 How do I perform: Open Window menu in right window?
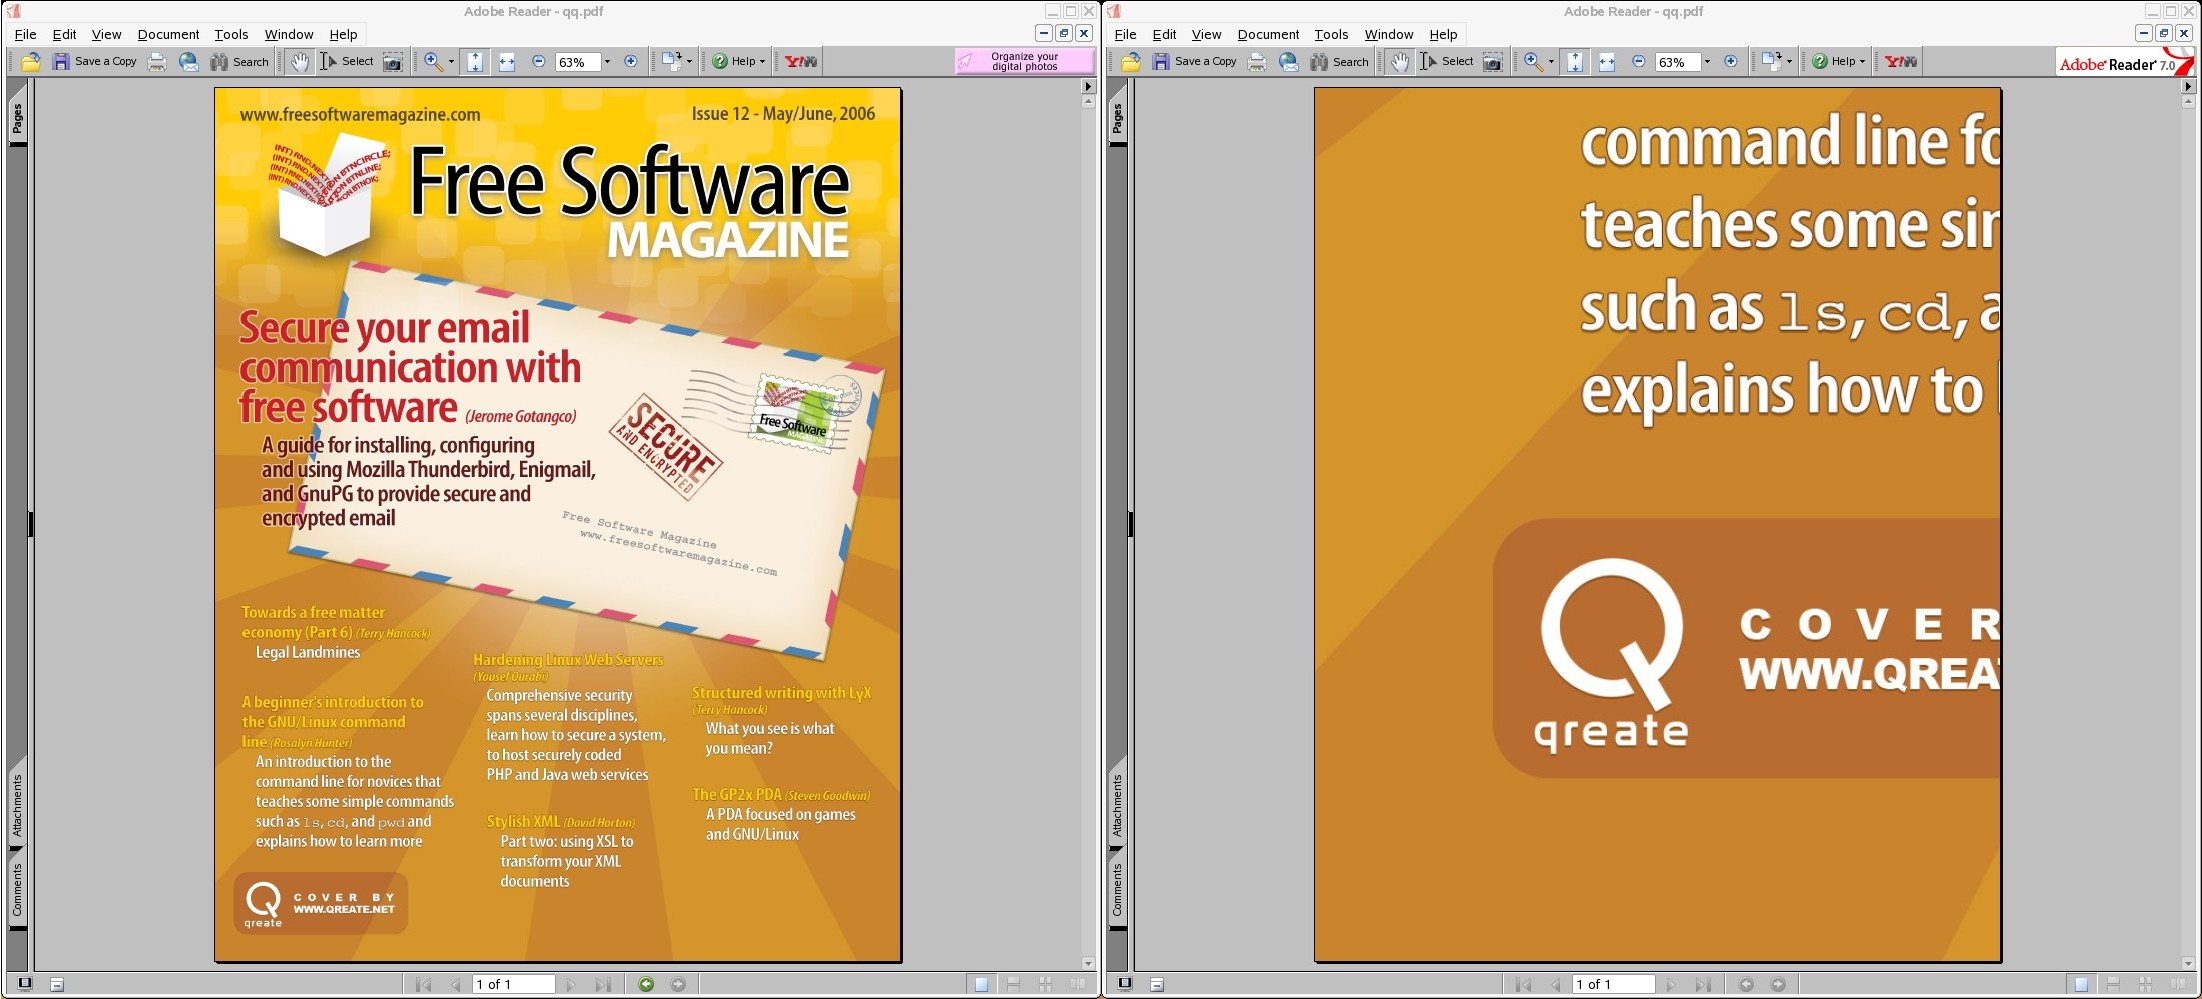(1389, 34)
